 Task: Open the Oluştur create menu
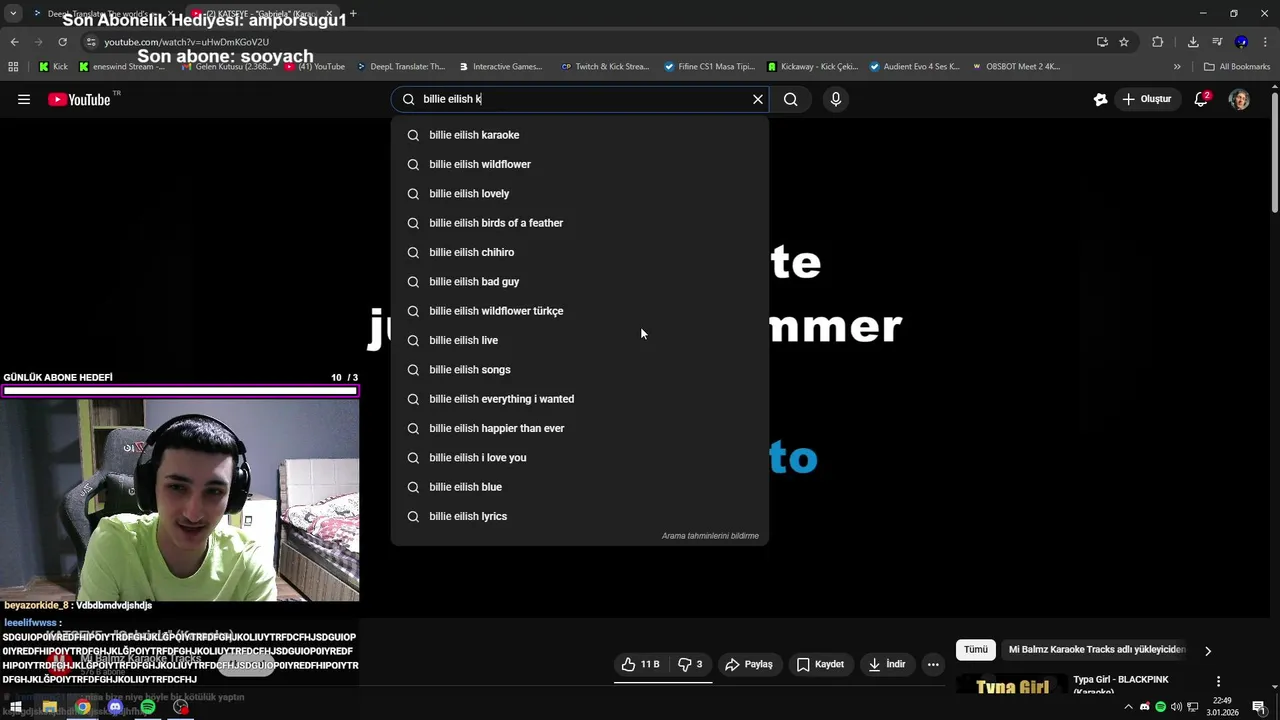click(1146, 99)
